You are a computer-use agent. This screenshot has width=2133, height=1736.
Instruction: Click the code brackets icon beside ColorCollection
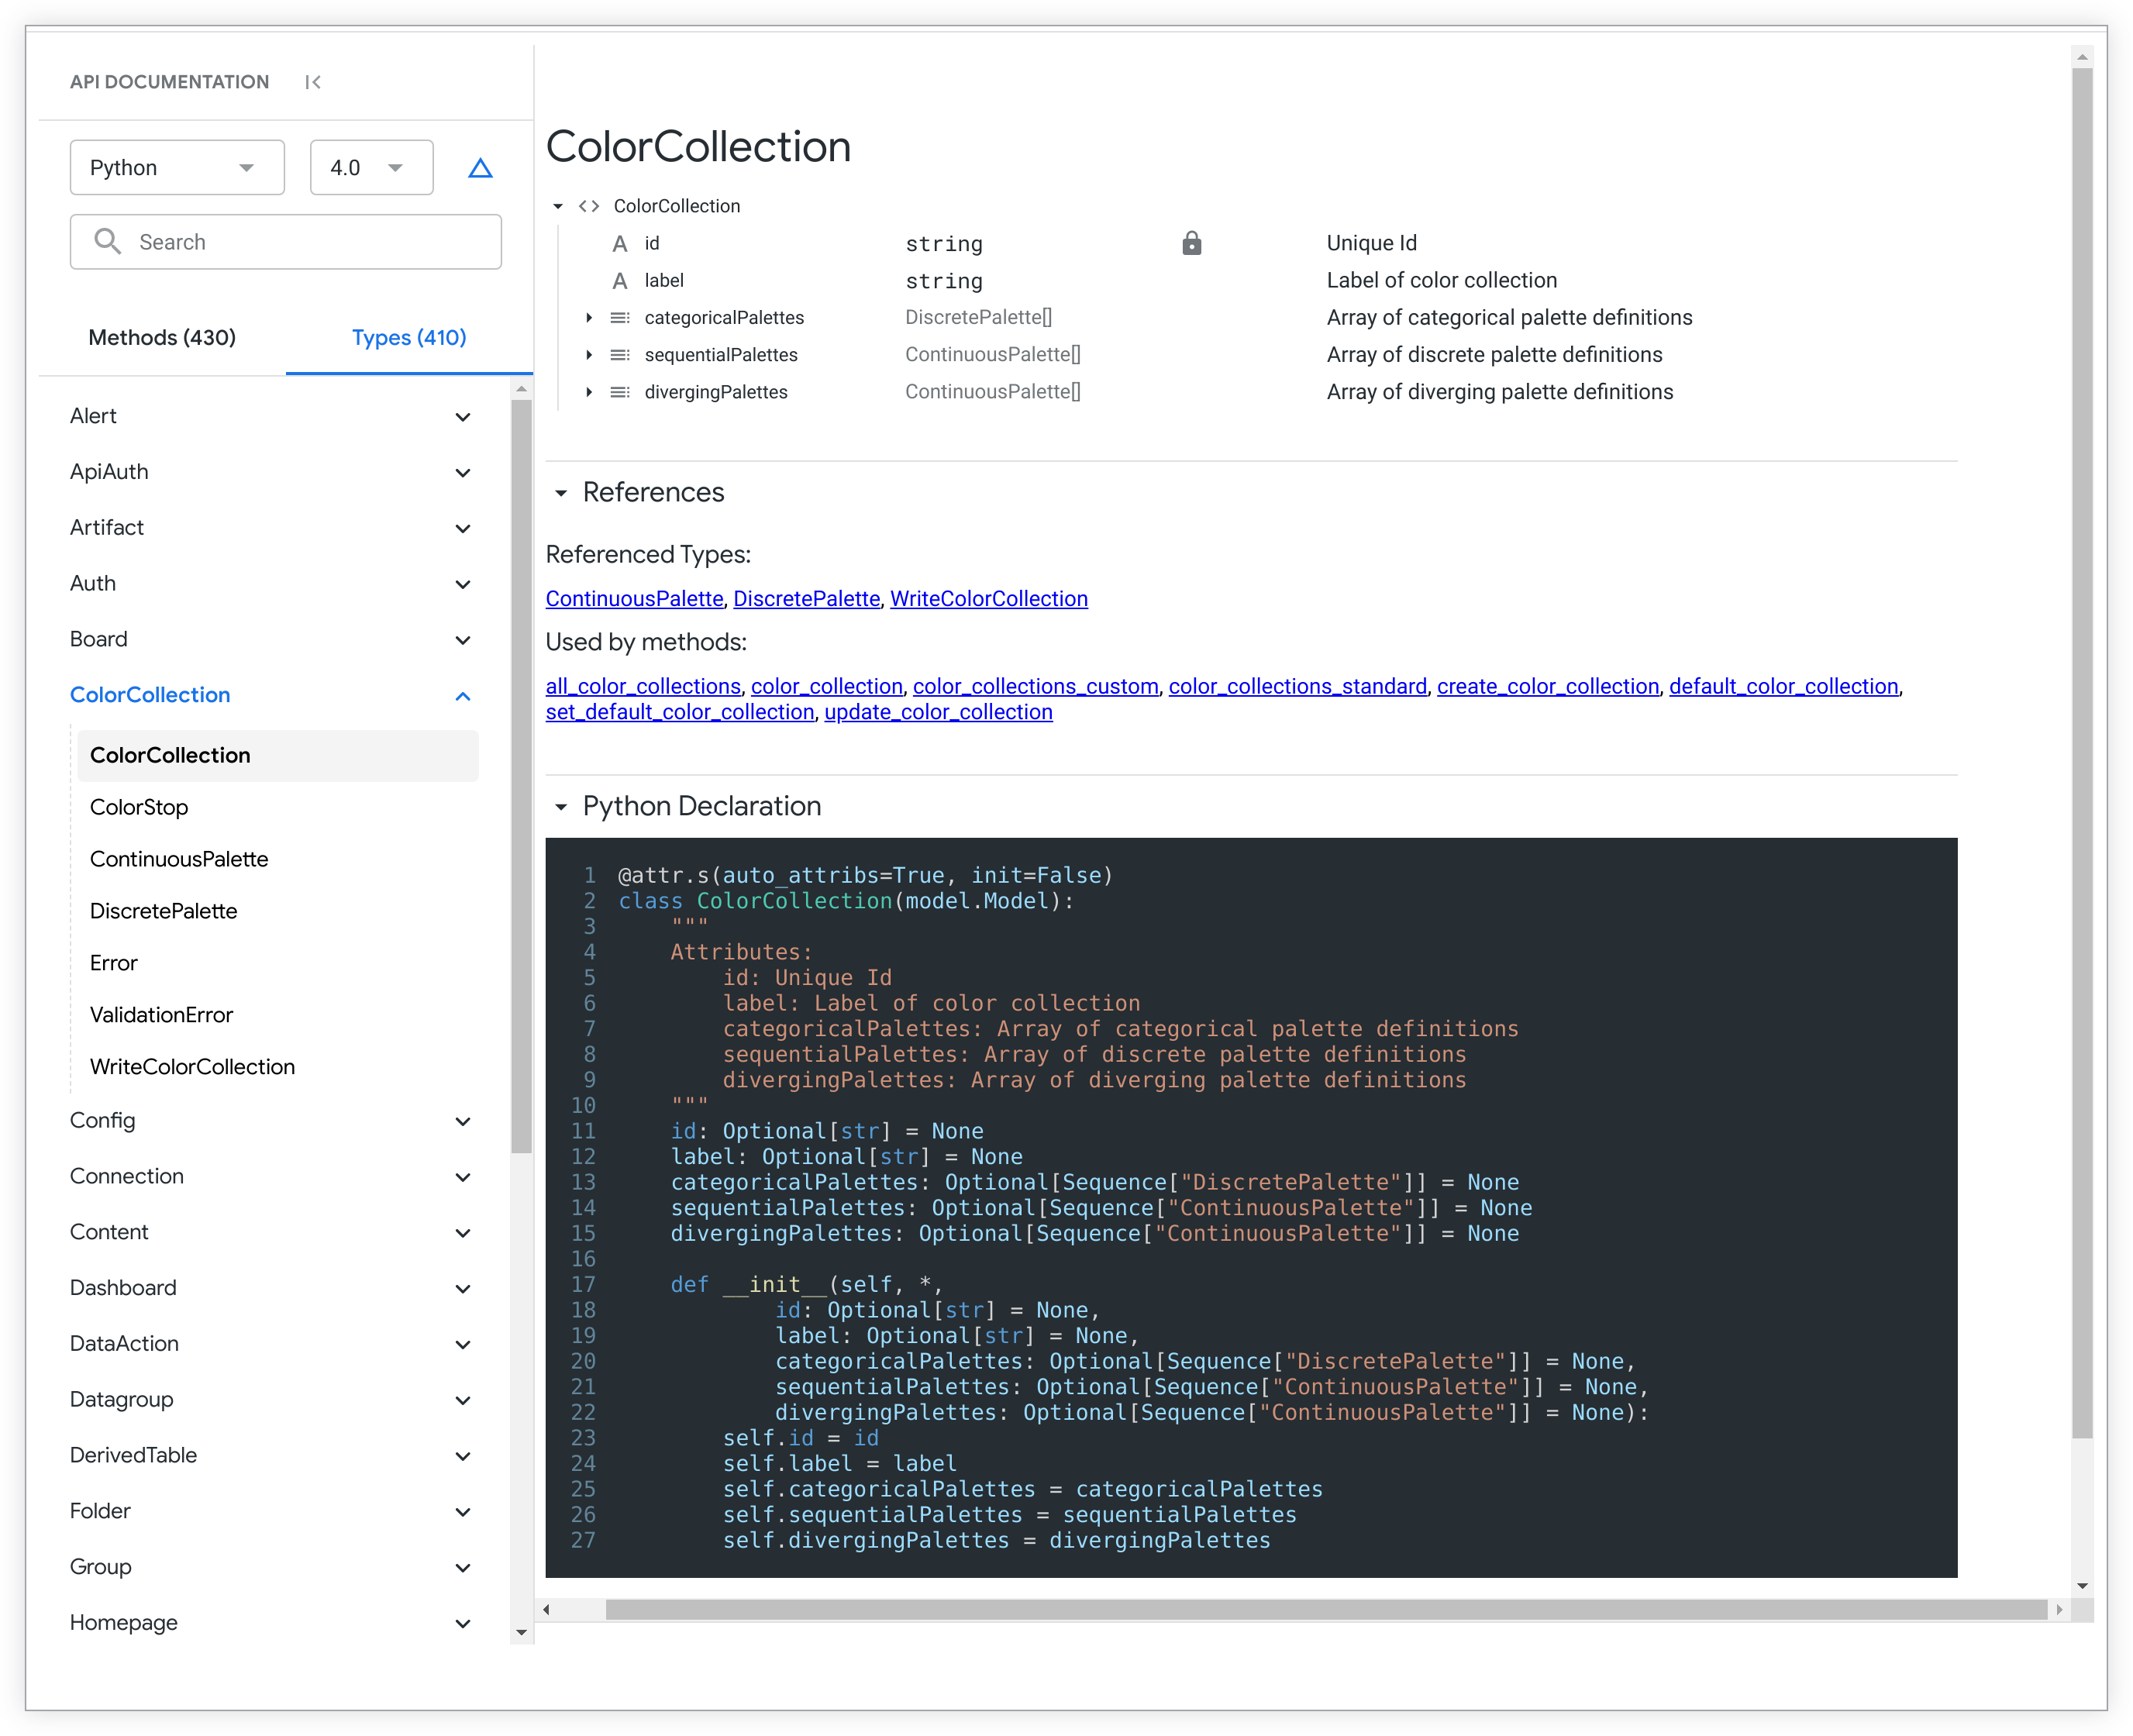pos(589,206)
